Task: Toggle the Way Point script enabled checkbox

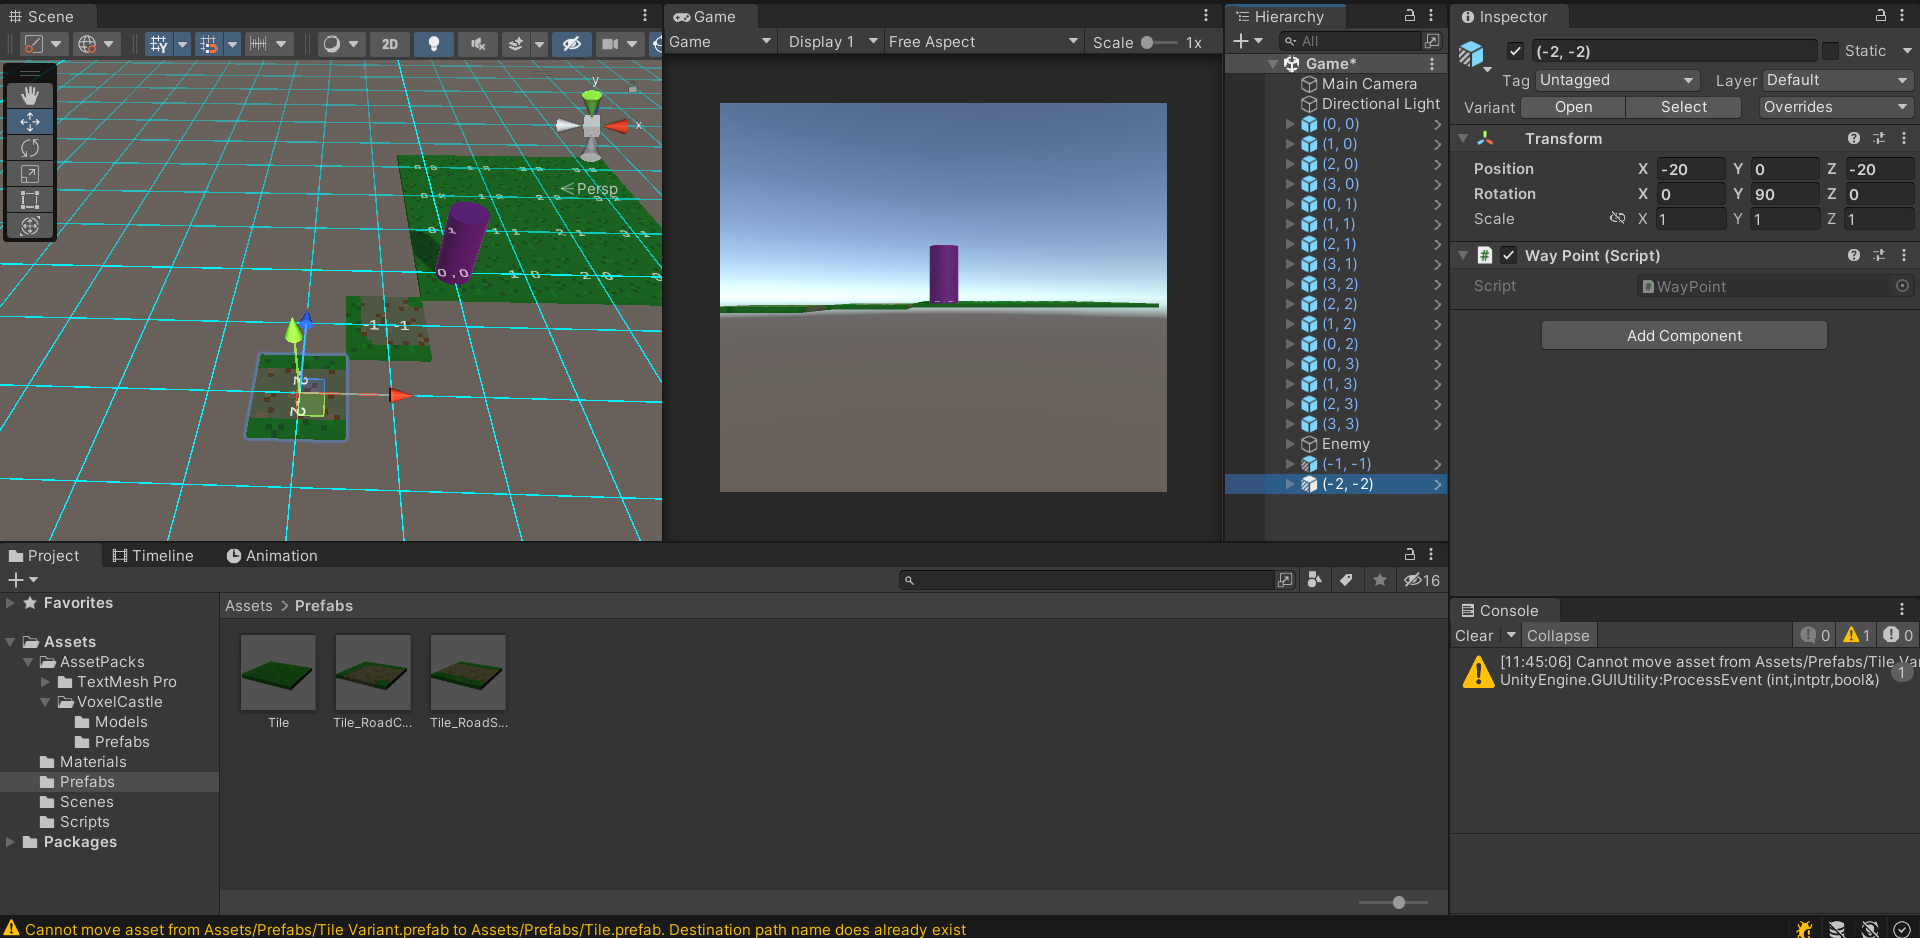Action: point(1508,256)
